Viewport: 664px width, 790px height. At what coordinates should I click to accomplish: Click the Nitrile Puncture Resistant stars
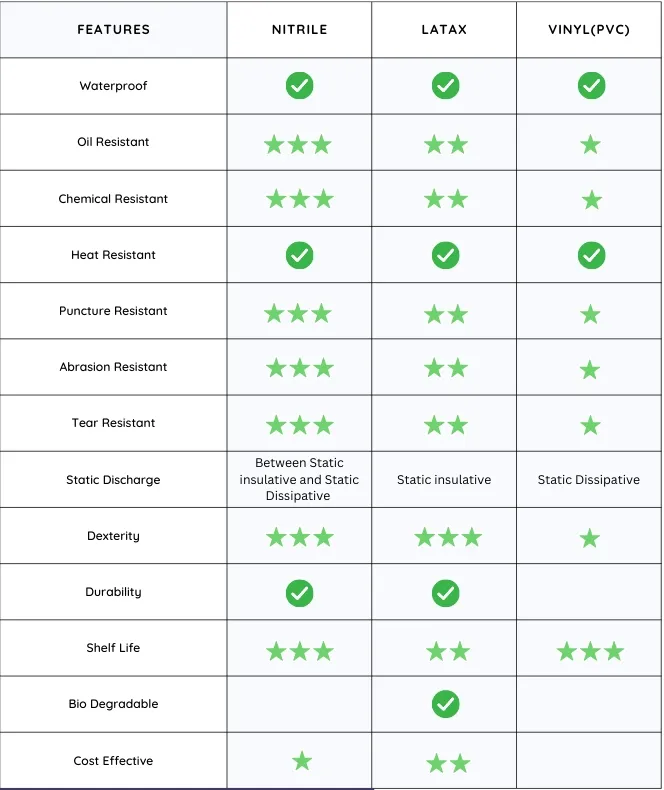(x=298, y=314)
